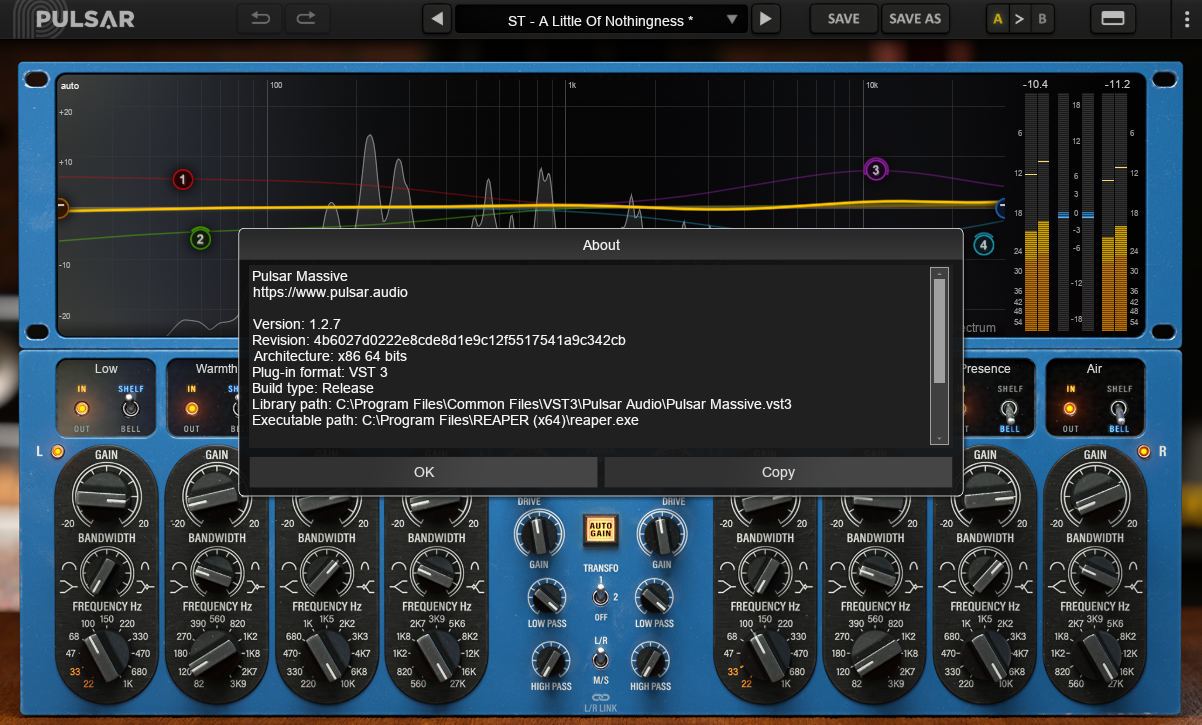Copy state A to B with the > arrow
The width and height of the screenshot is (1202, 725).
(1019, 18)
